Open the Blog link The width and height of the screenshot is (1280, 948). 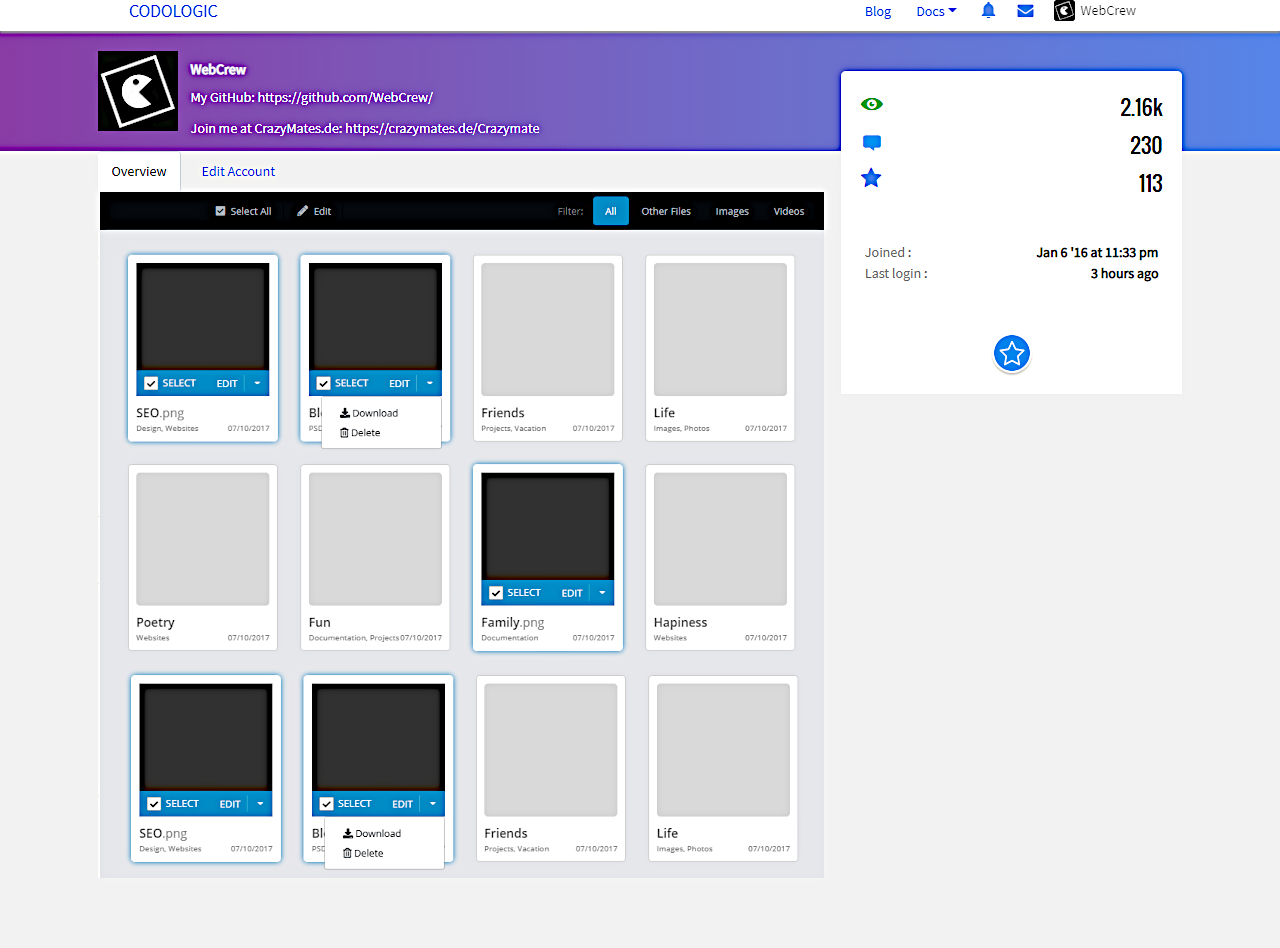point(878,11)
